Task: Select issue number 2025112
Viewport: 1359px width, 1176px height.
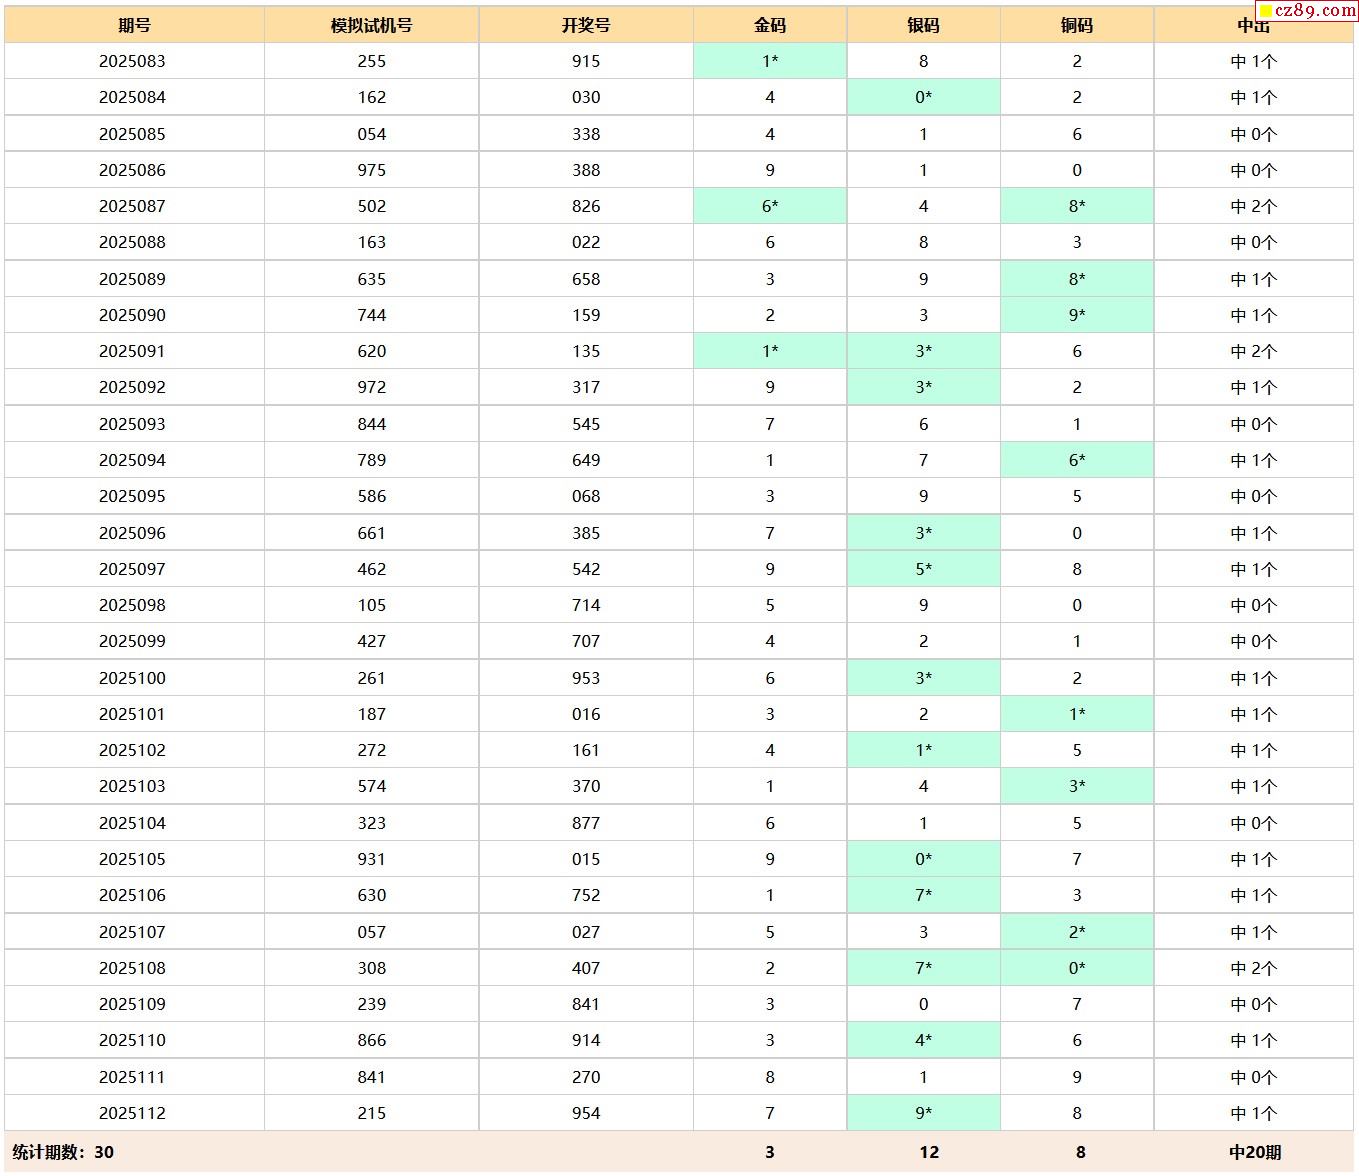Action: pos(132,1113)
